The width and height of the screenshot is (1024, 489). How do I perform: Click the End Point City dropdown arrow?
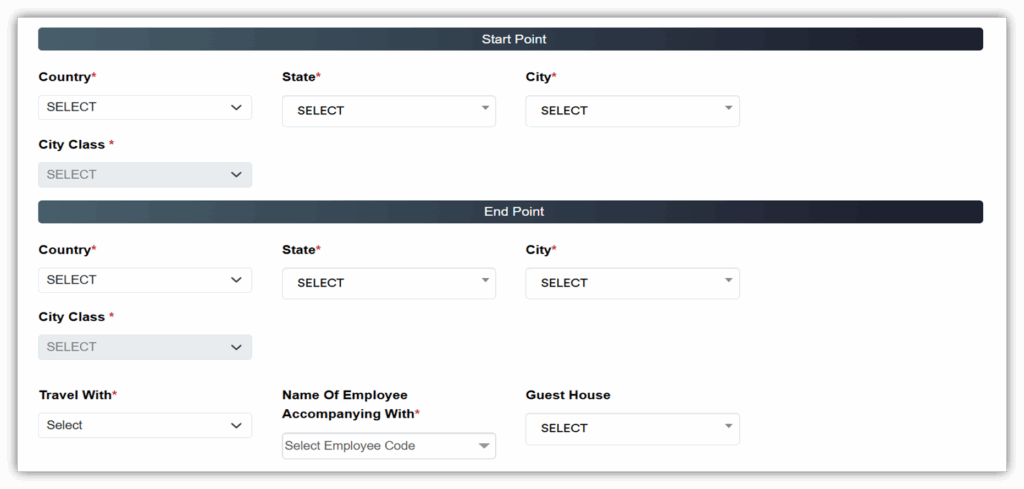pos(729,281)
